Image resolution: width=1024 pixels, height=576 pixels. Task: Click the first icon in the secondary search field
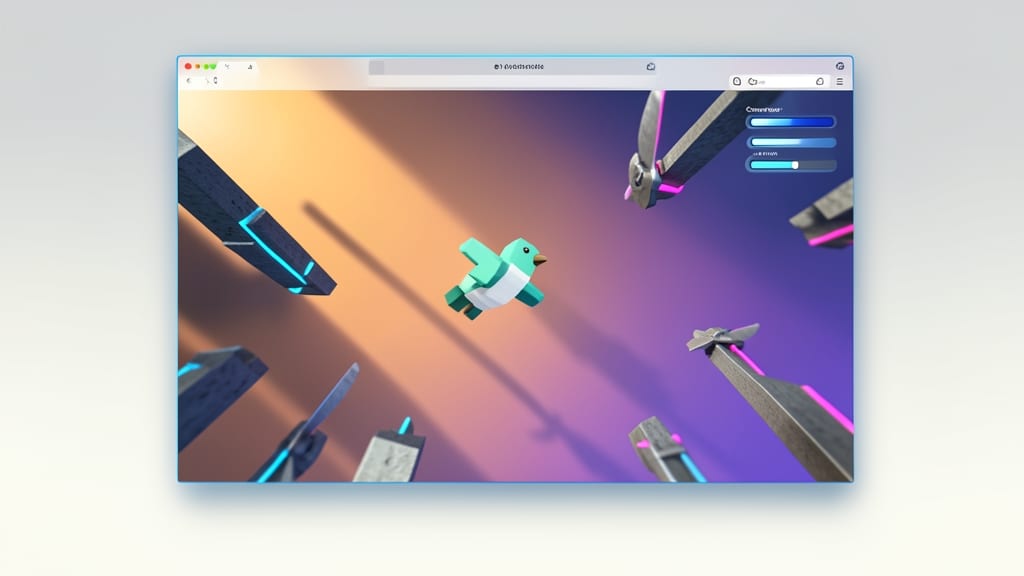click(737, 82)
